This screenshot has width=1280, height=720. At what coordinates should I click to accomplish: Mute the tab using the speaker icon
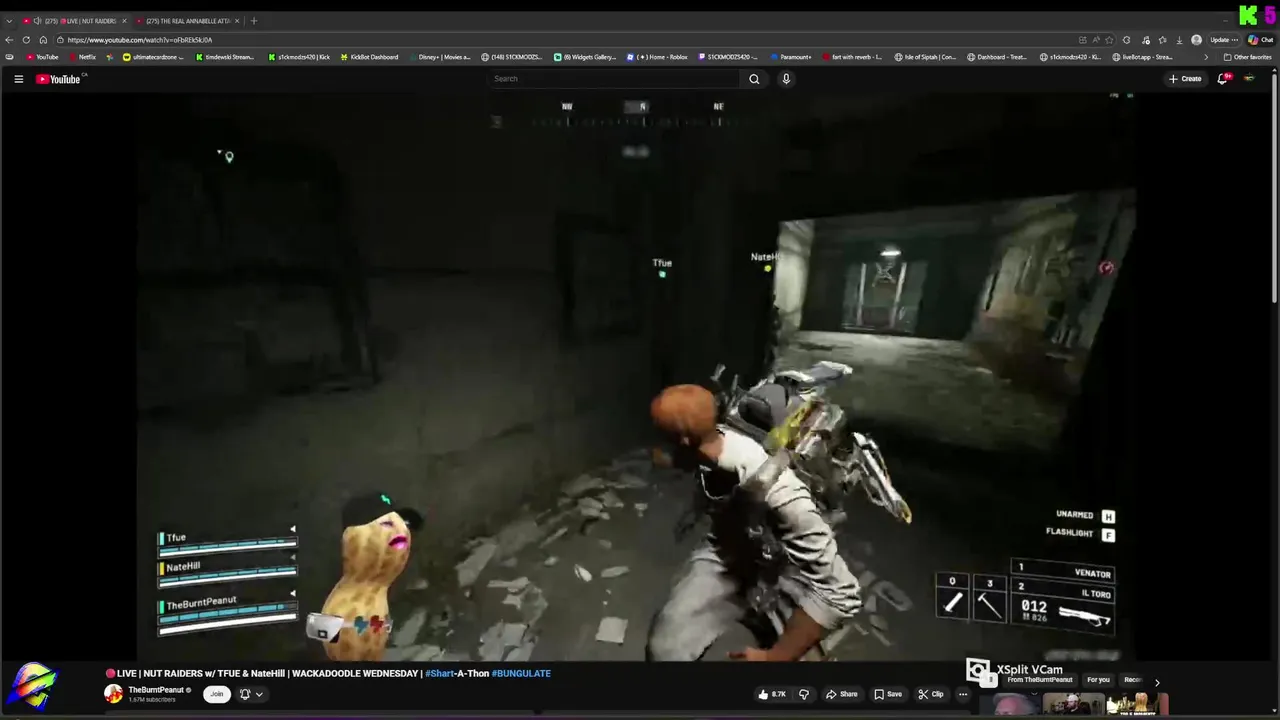tap(37, 21)
